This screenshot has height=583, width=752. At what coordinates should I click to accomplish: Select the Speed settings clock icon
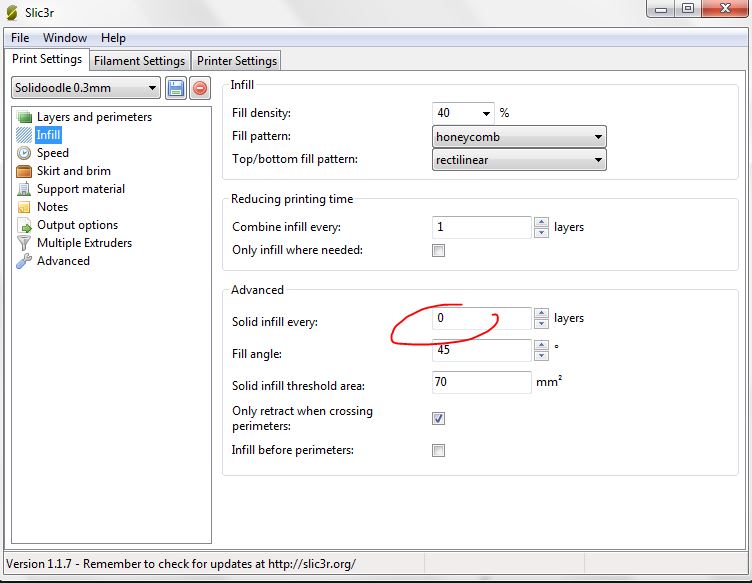[25, 153]
